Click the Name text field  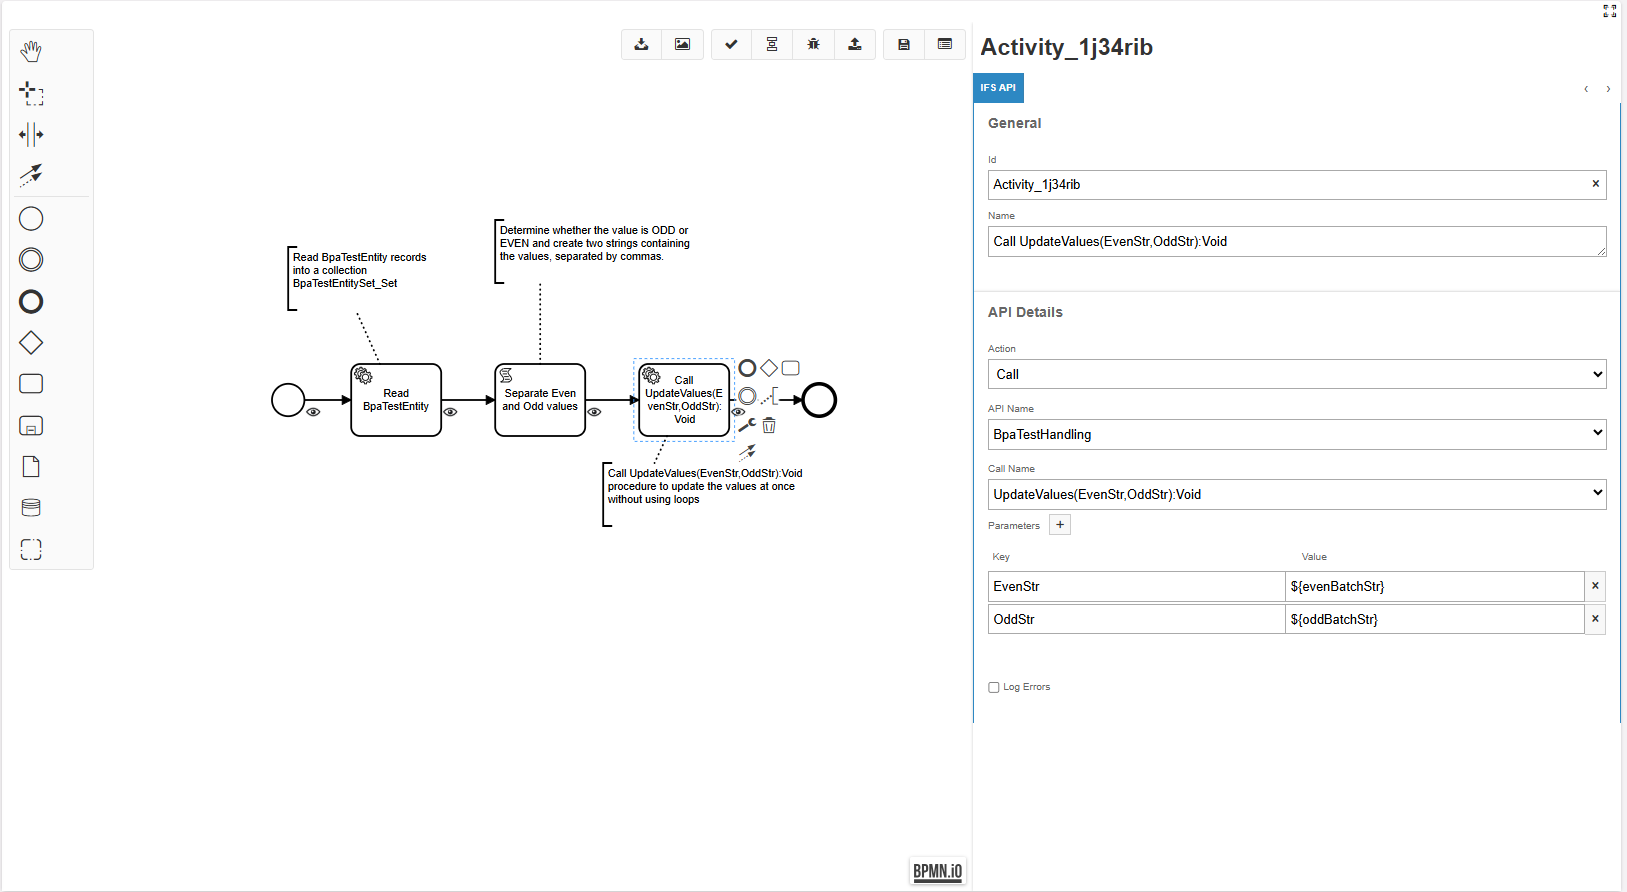pyautogui.click(x=1297, y=241)
